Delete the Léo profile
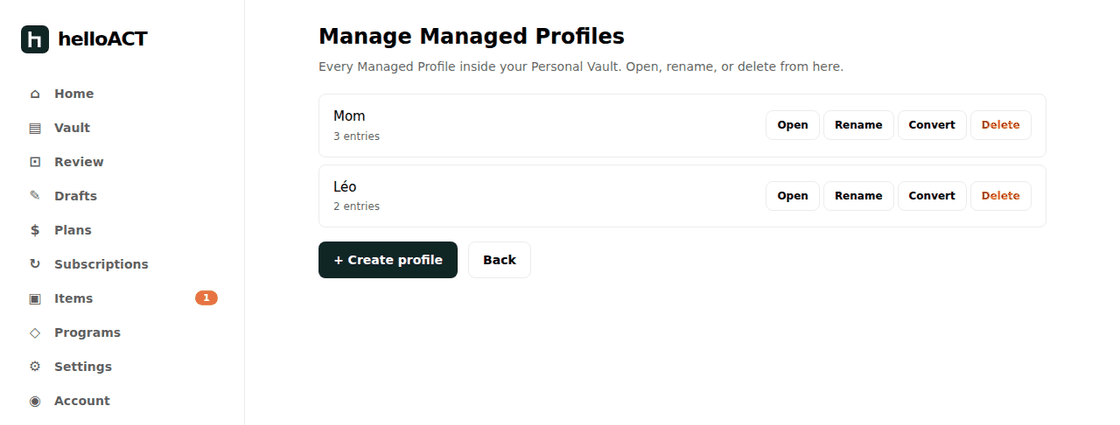Screen dimensions: 1120x425 click(x=1001, y=196)
